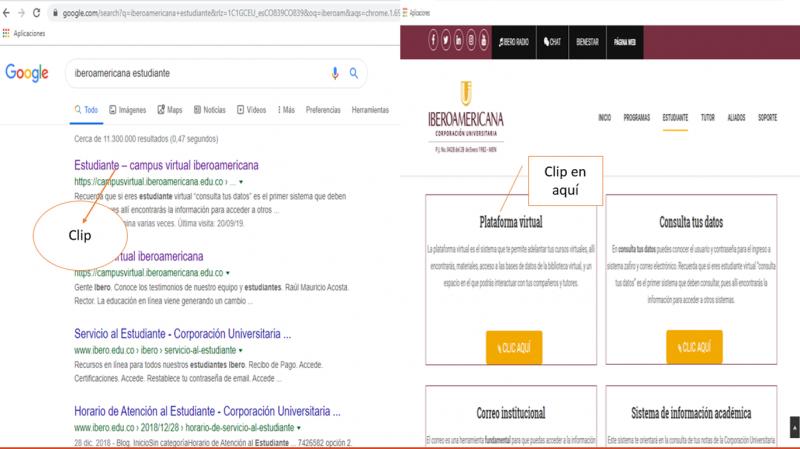This screenshot has width=800, height=449.
Task: Open Servicio al Estudiante - Corporación Universitaria result
Action: tap(183, 334)
